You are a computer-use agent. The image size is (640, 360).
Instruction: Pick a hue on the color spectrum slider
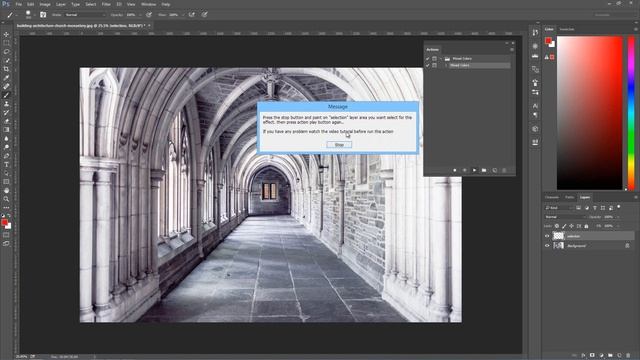[631, 113]
